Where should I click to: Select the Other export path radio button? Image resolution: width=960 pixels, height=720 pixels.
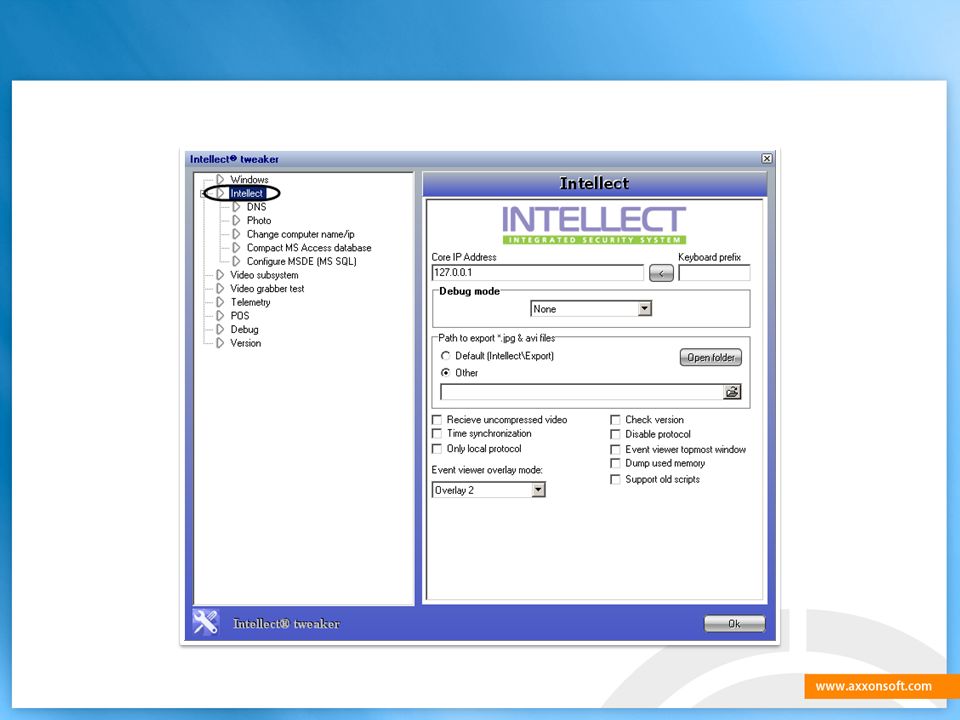[x=446, y=372]
